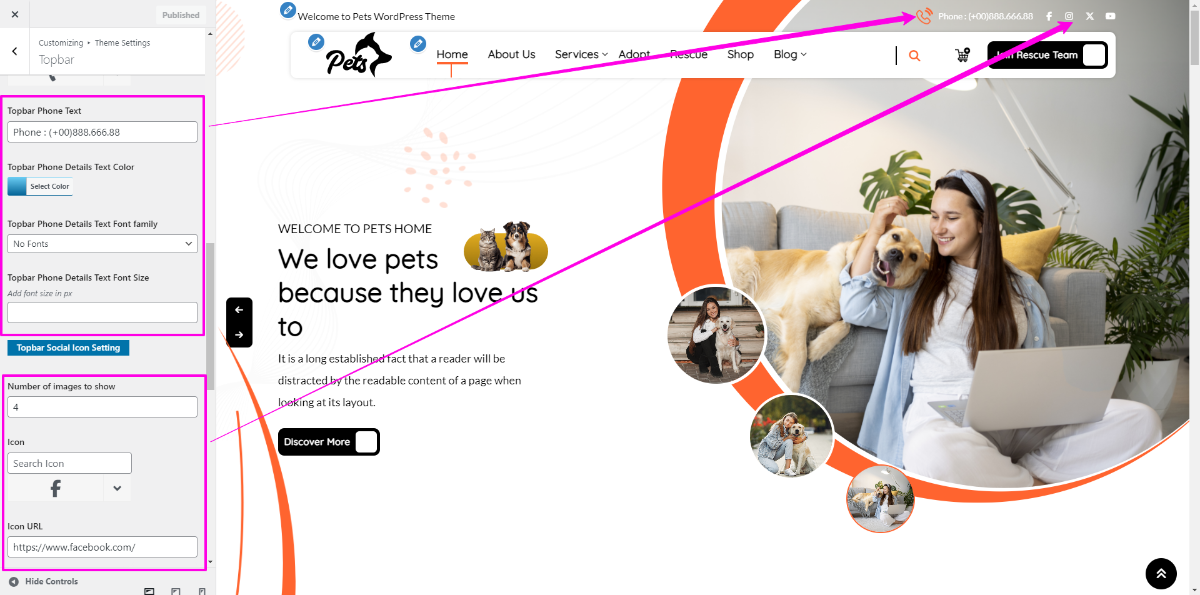Viewport: 1200px width, 595px height.
Task: Close the Customizer with the X icon
Action: point(14,14)
